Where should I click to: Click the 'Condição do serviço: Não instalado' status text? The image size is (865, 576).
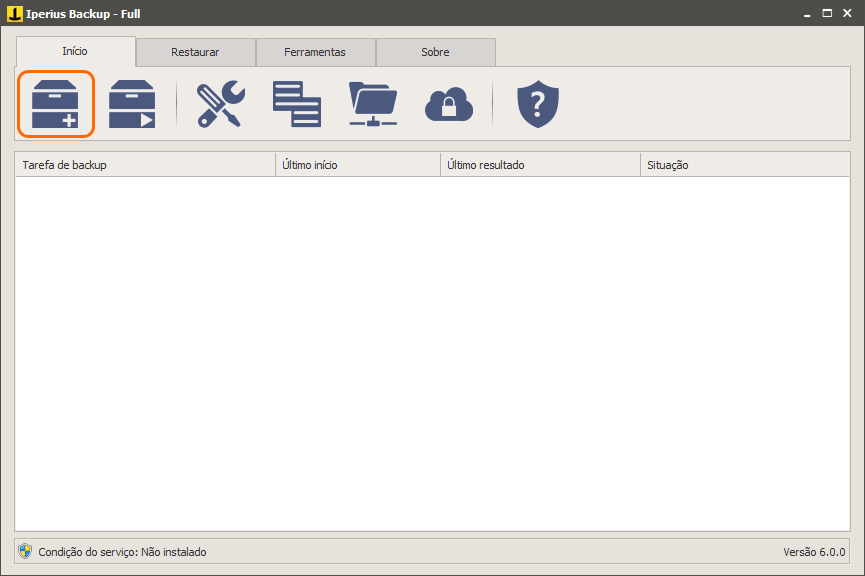[122, 552]
